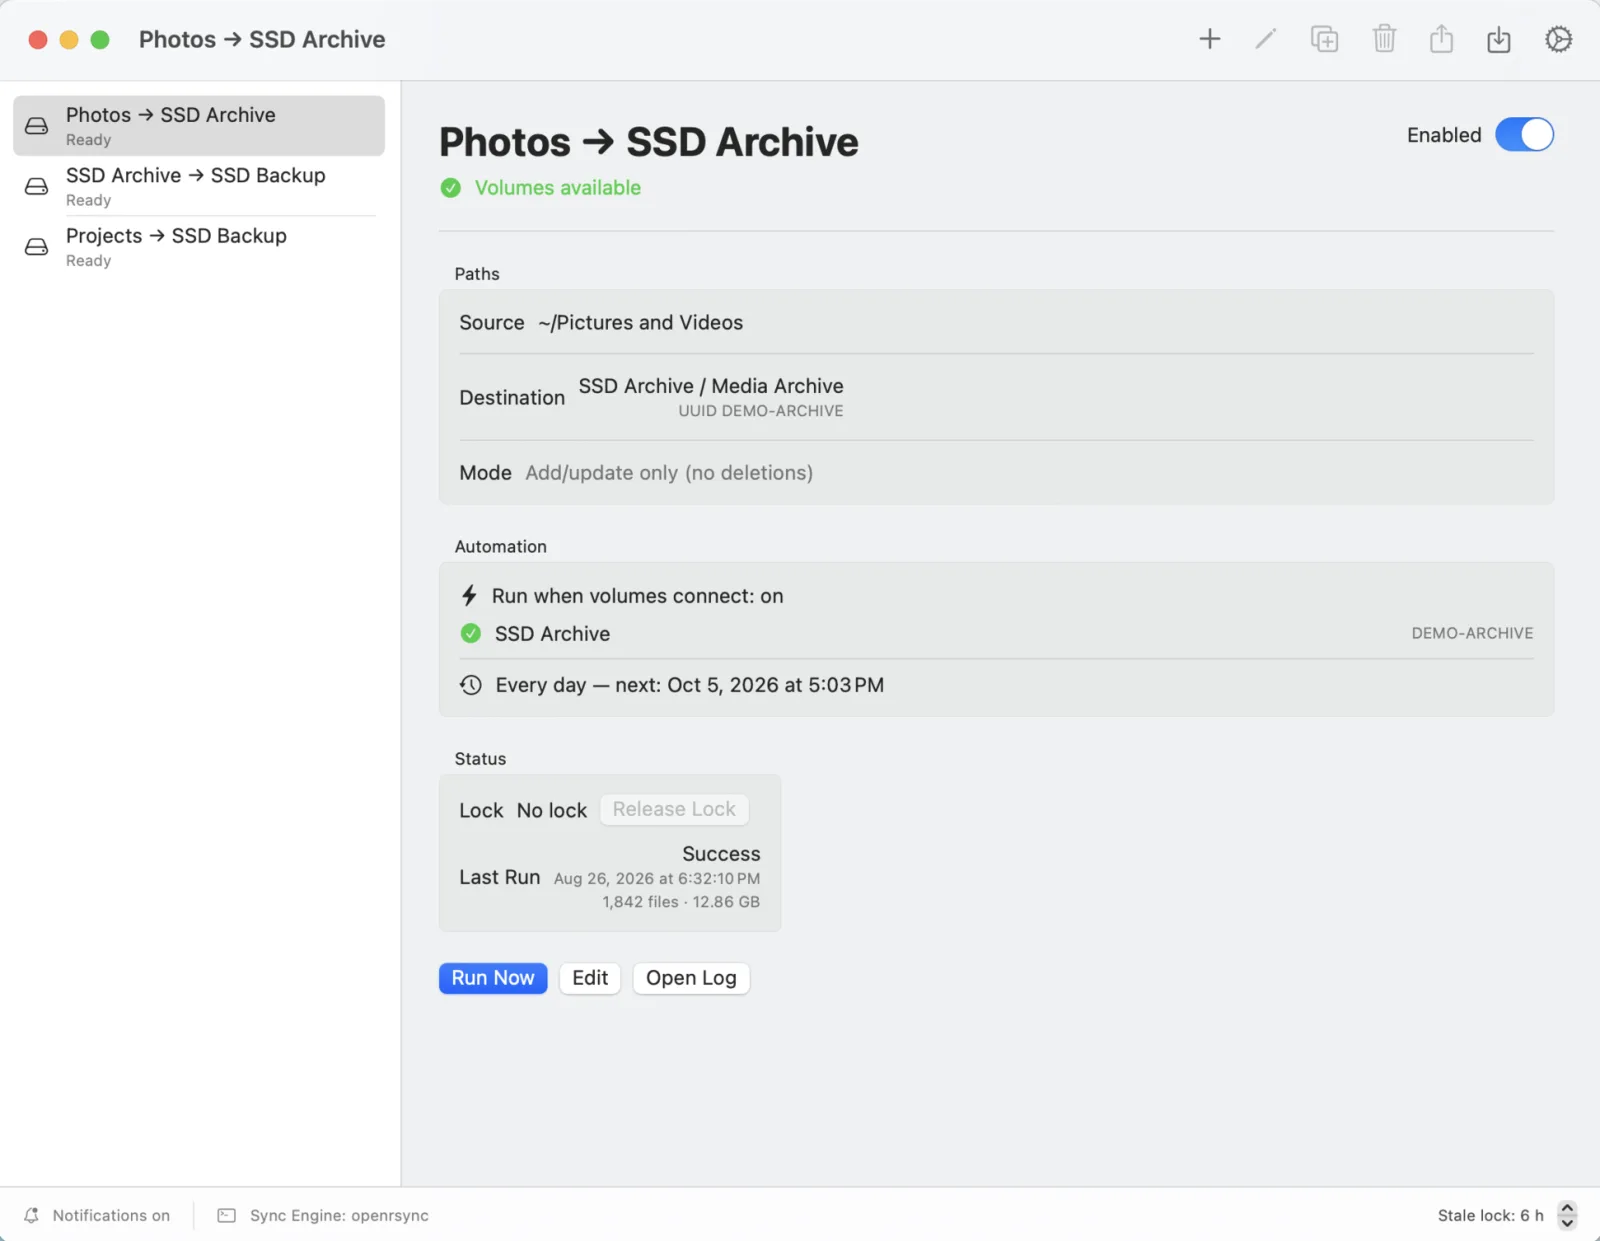
Task: Click the Success last run status
Action: pyautogui.click(x=721, y=854)
